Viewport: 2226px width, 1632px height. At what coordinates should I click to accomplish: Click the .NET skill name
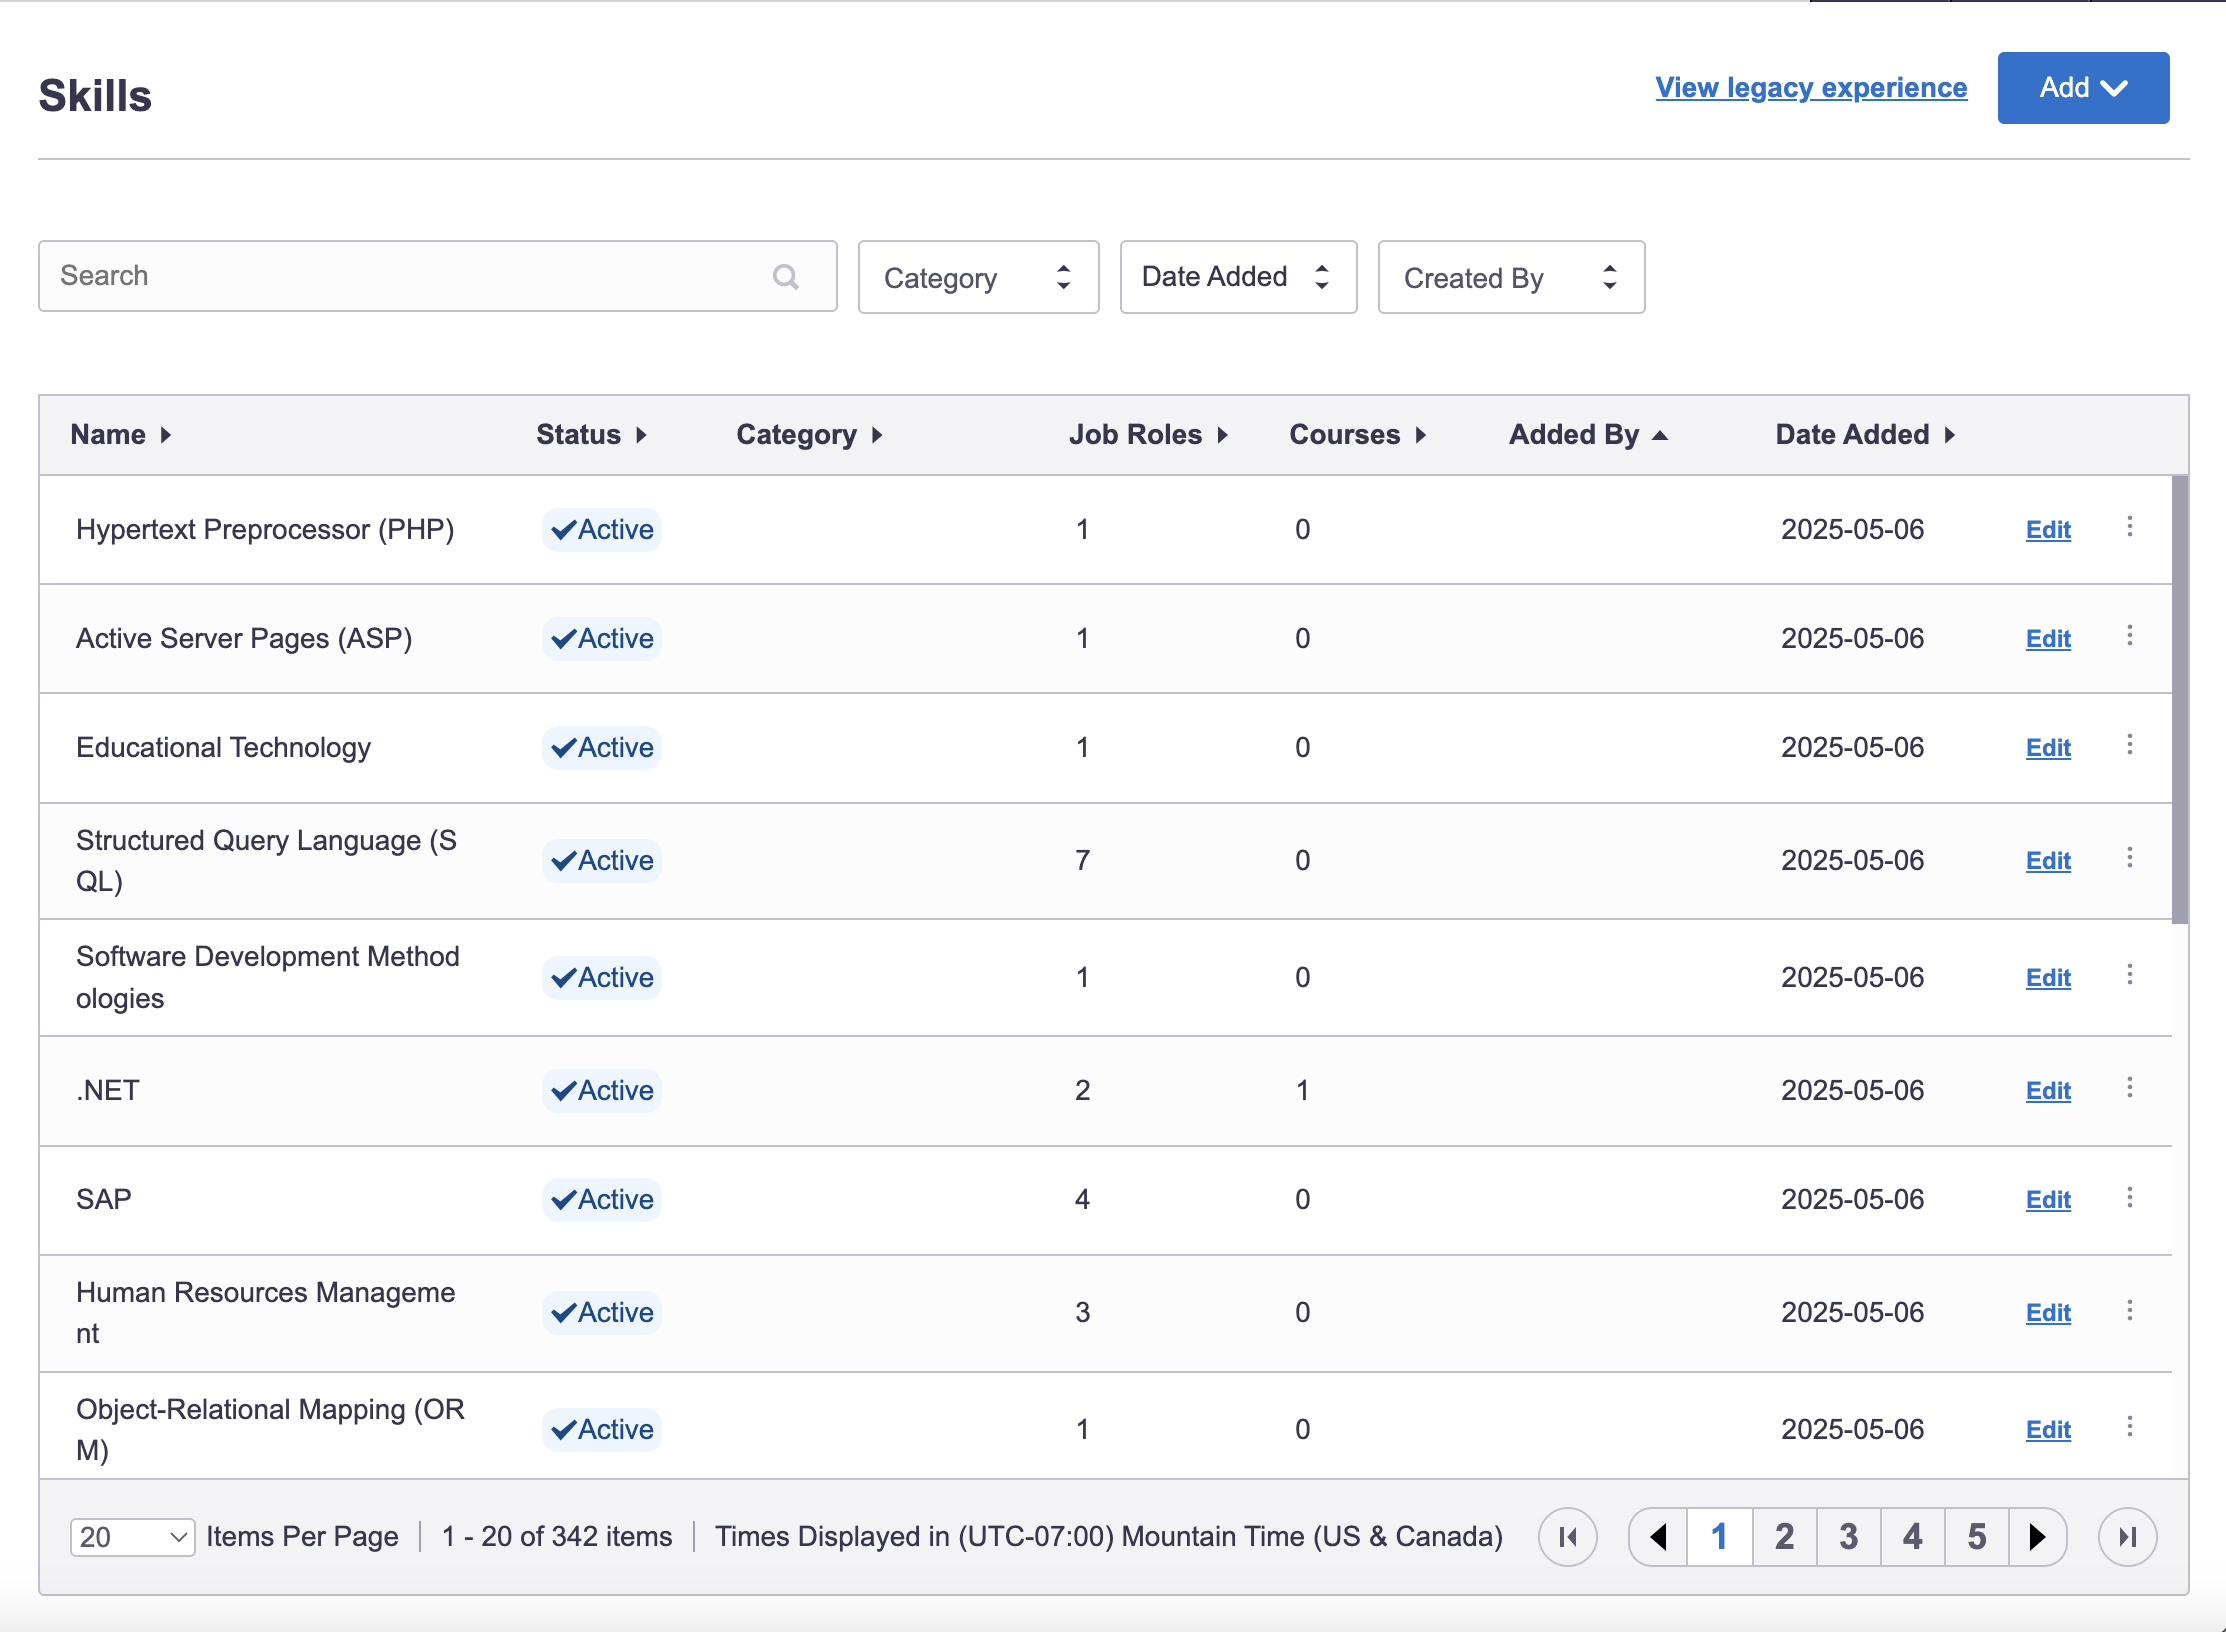point(108,1091)
